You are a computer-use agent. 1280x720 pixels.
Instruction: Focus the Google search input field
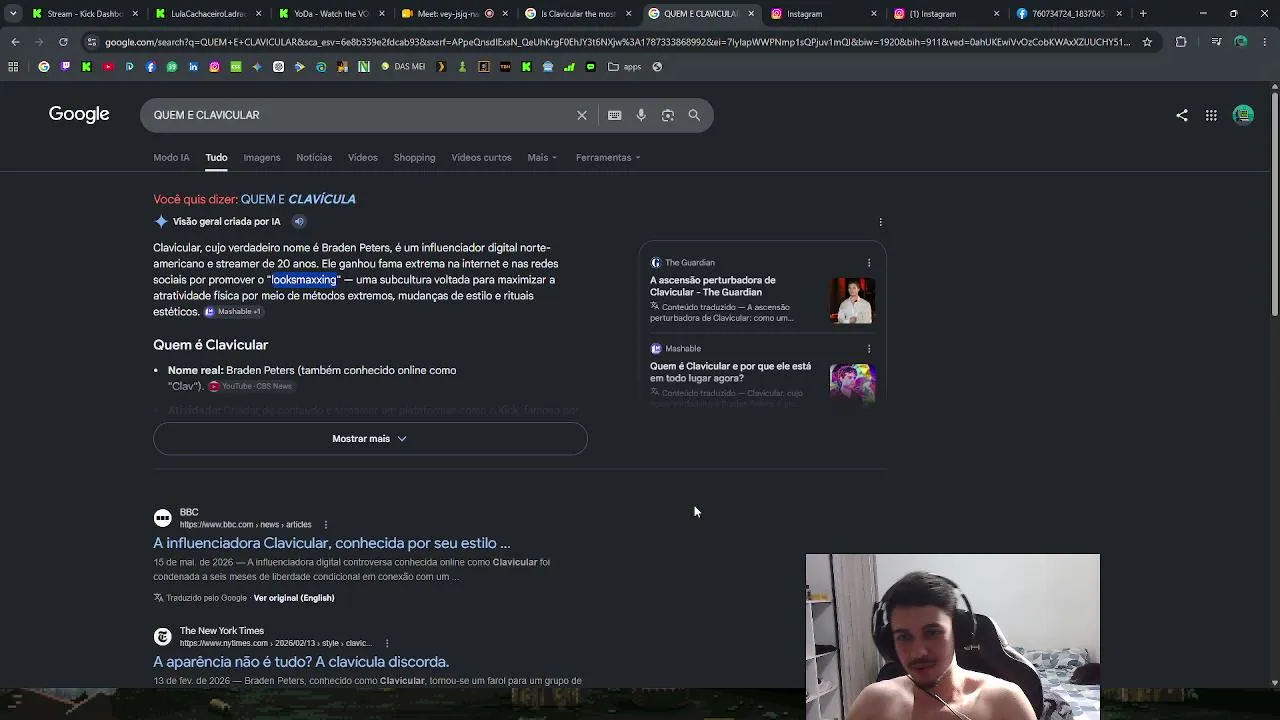point(360,115)
